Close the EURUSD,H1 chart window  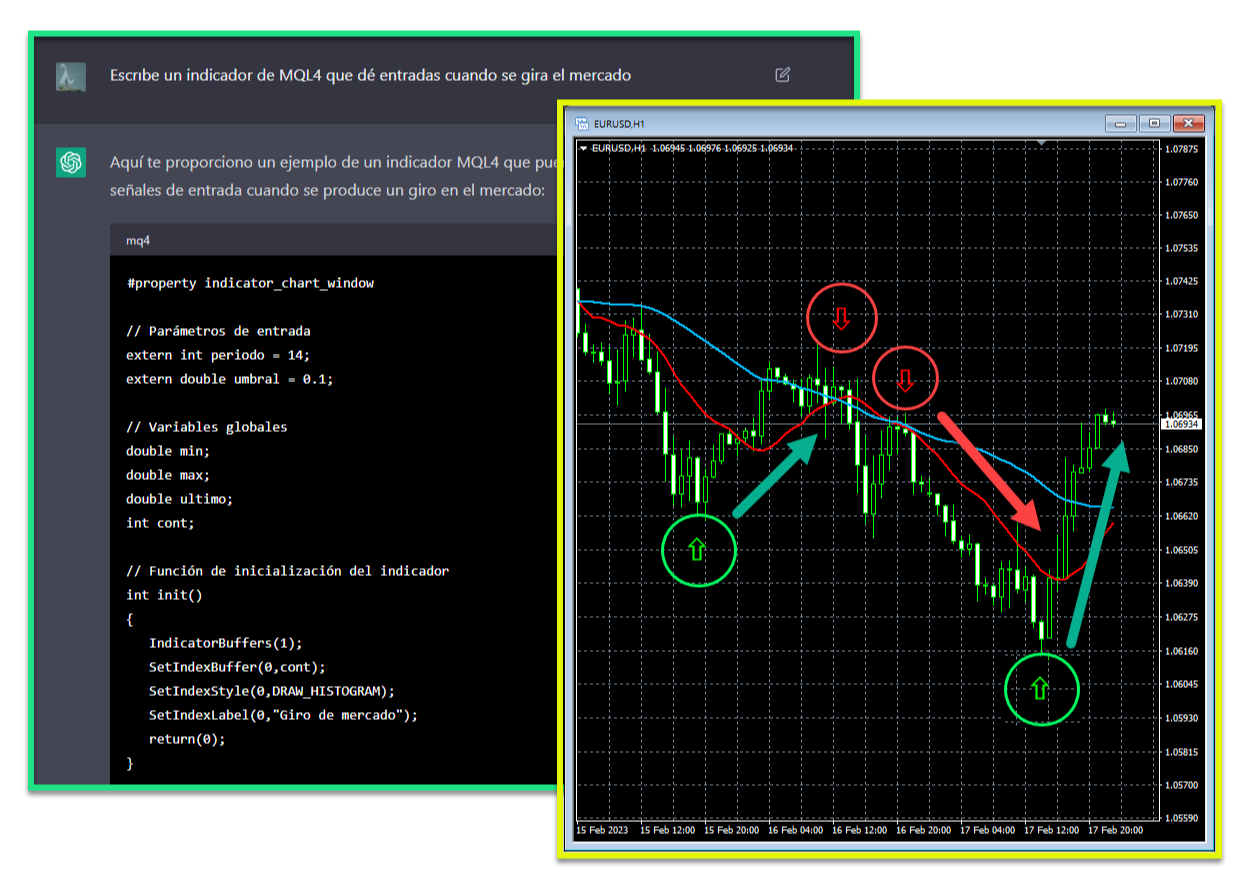1187,123
